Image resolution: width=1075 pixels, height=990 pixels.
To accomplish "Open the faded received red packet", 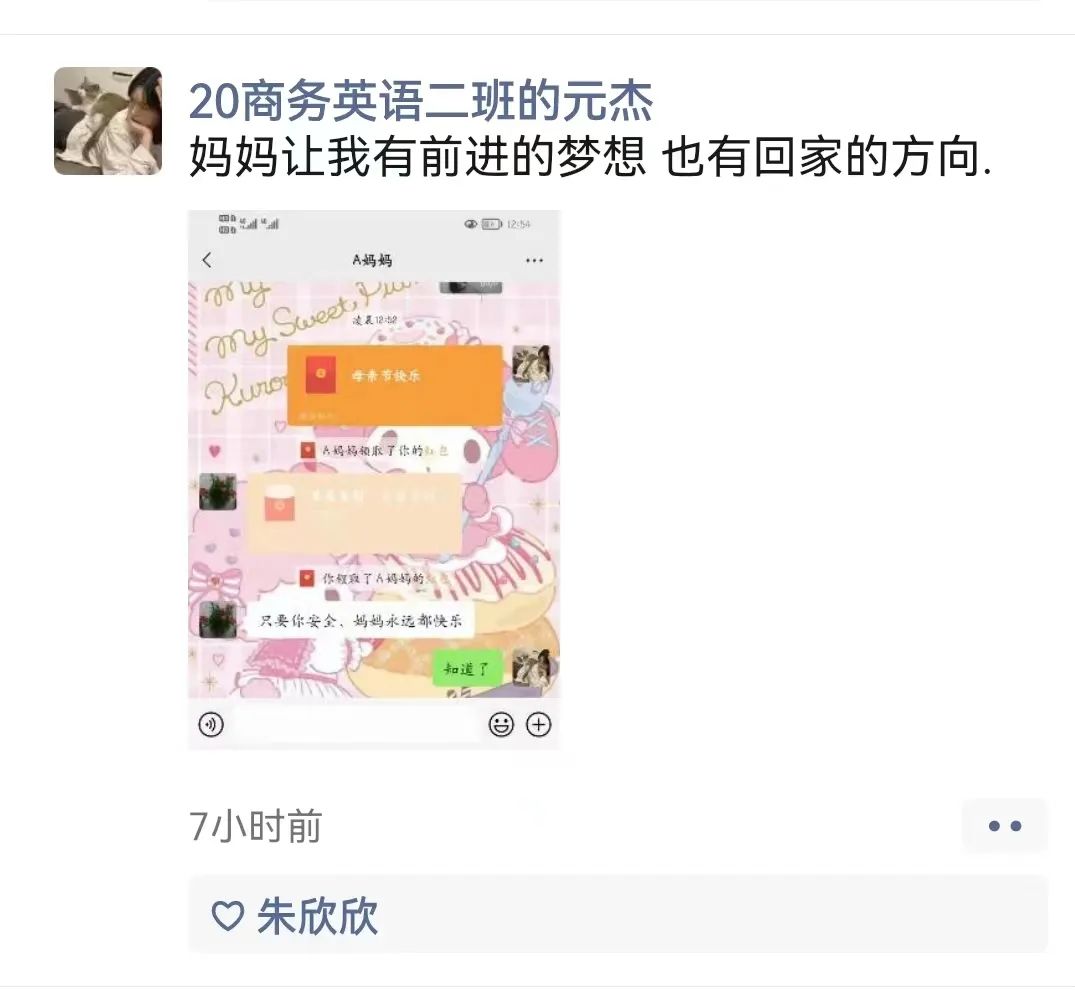I will (x=354, y=513).
